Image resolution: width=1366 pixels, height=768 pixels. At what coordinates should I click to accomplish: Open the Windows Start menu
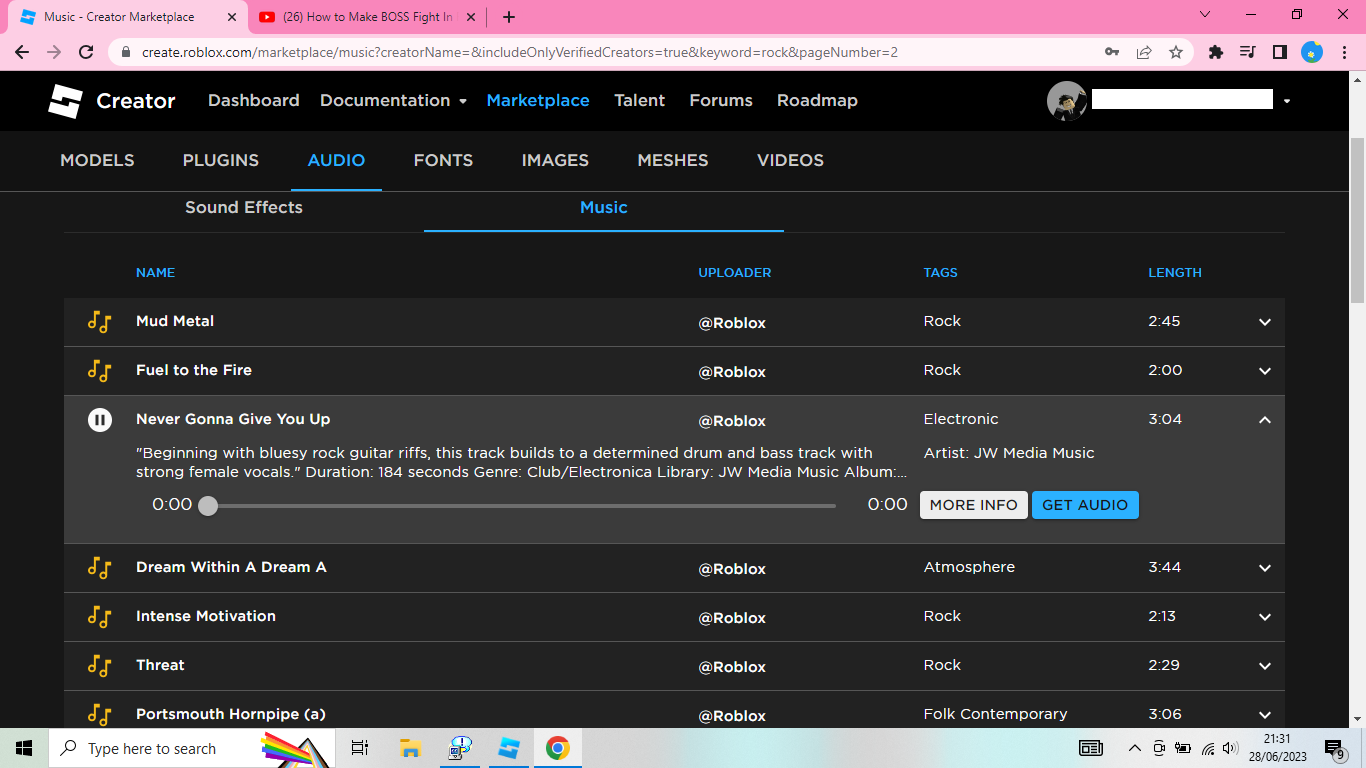click(24, 748)
